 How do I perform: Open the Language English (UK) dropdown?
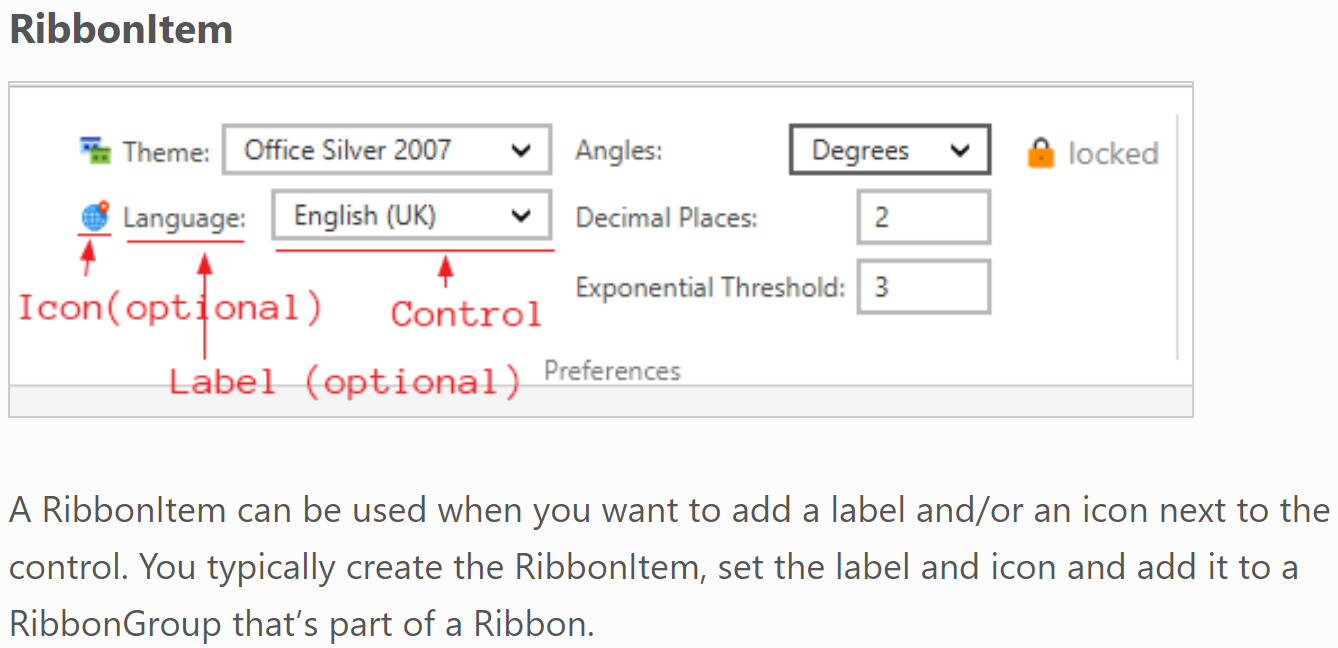pyautogui.click(x=411, y=217)
